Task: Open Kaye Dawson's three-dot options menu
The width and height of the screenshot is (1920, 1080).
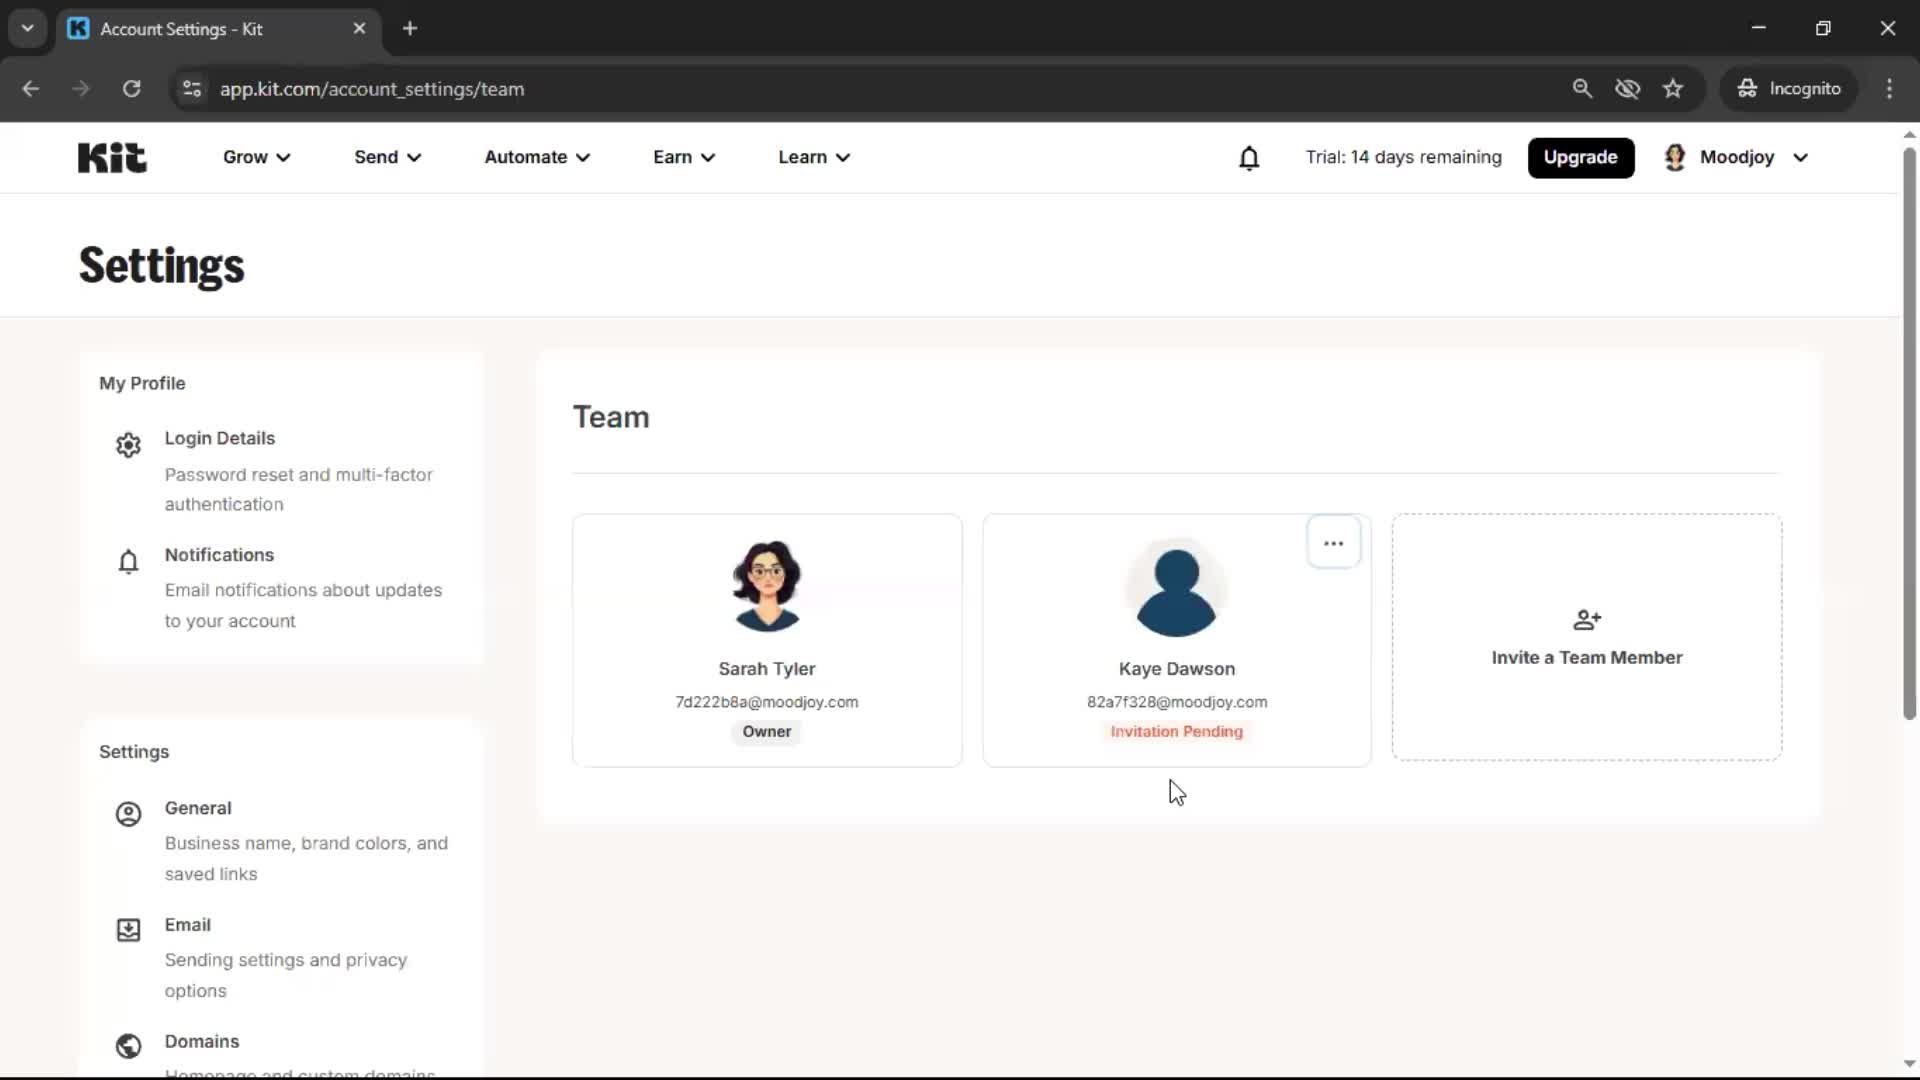Action: [x=1333, y=543]
